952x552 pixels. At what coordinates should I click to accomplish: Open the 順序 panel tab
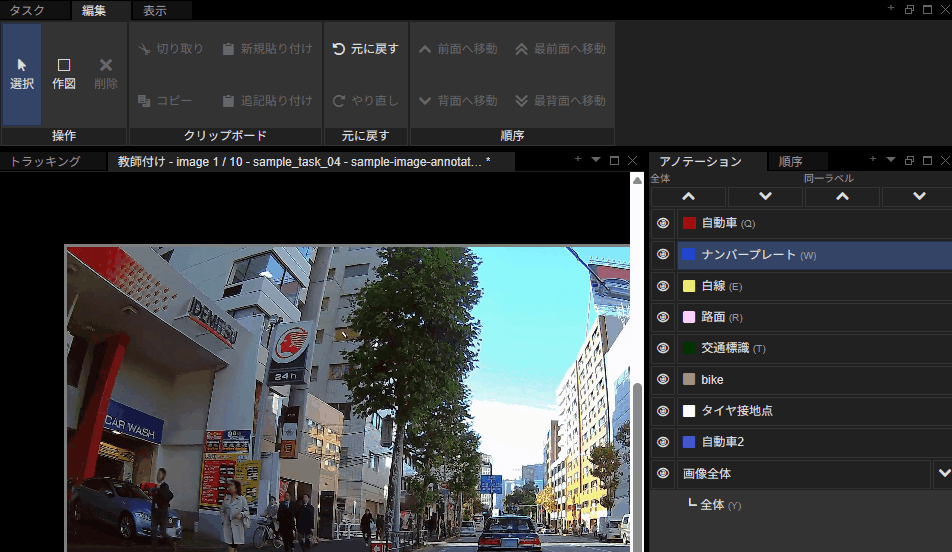(790, 162)
